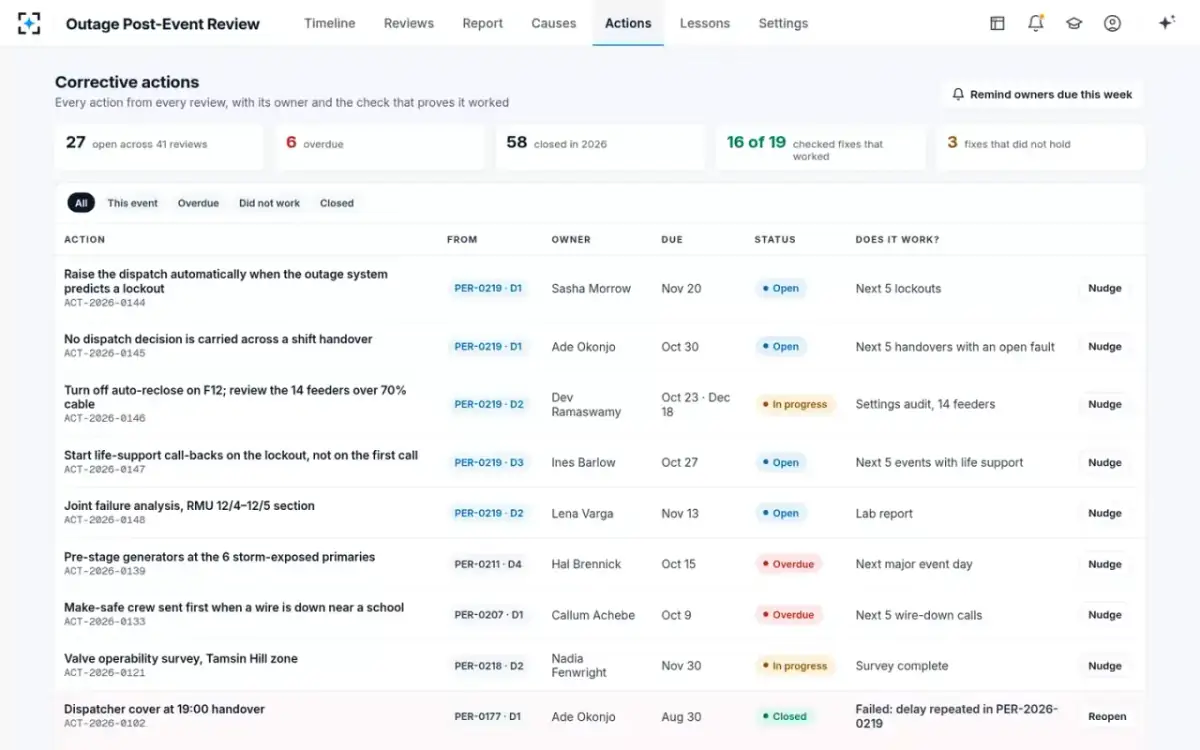This screenshot has width=1200, height=750.
Task: Nudge Ade Okonjo for ACT-2026-0145
Action: click(1105, 346)
